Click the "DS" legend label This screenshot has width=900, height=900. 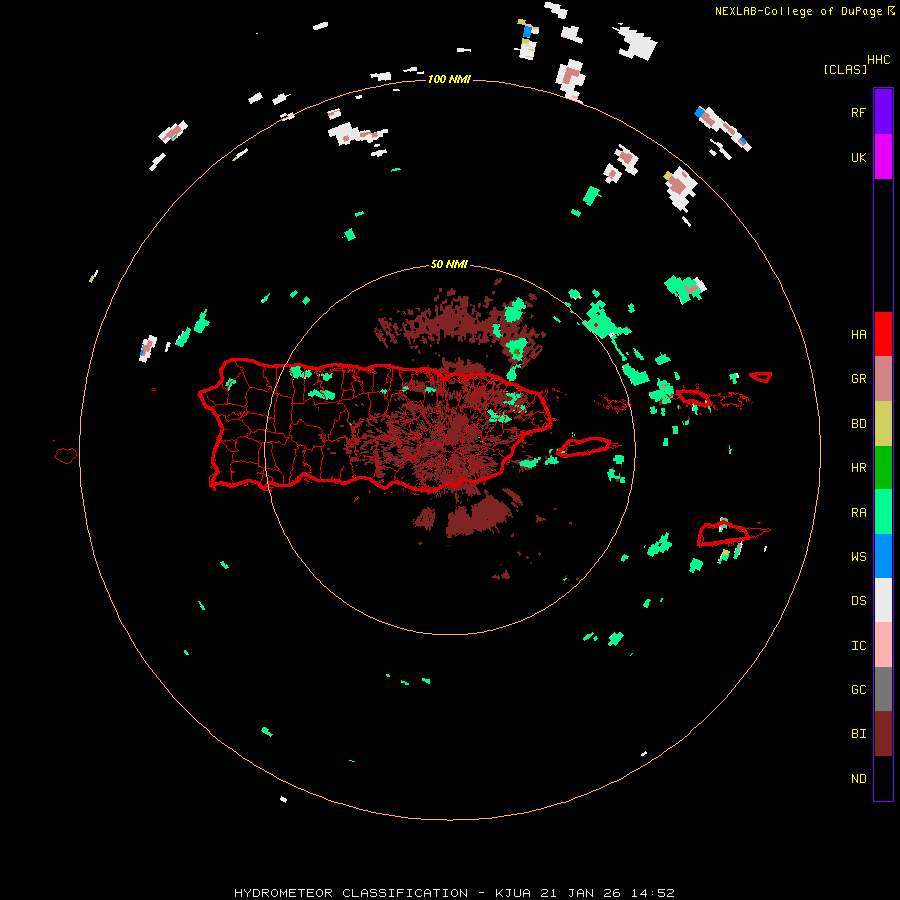(x=858, y=601)
